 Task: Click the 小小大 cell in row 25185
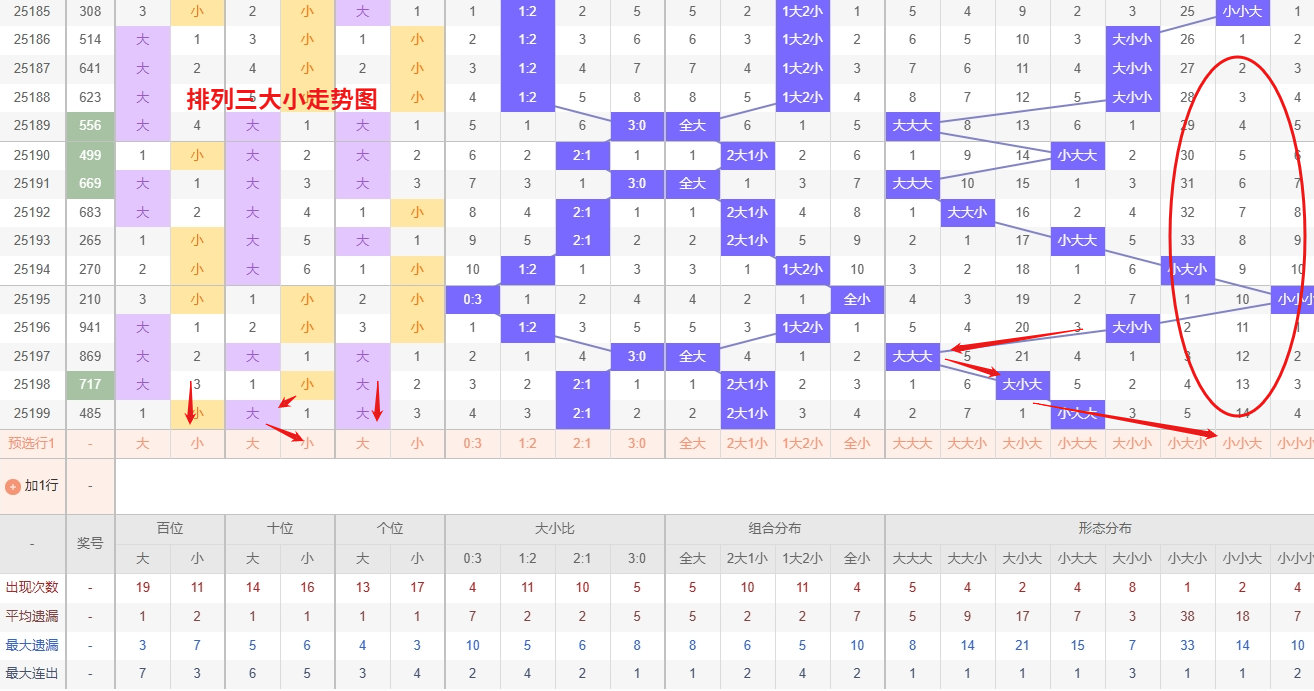pos(1242,11)
